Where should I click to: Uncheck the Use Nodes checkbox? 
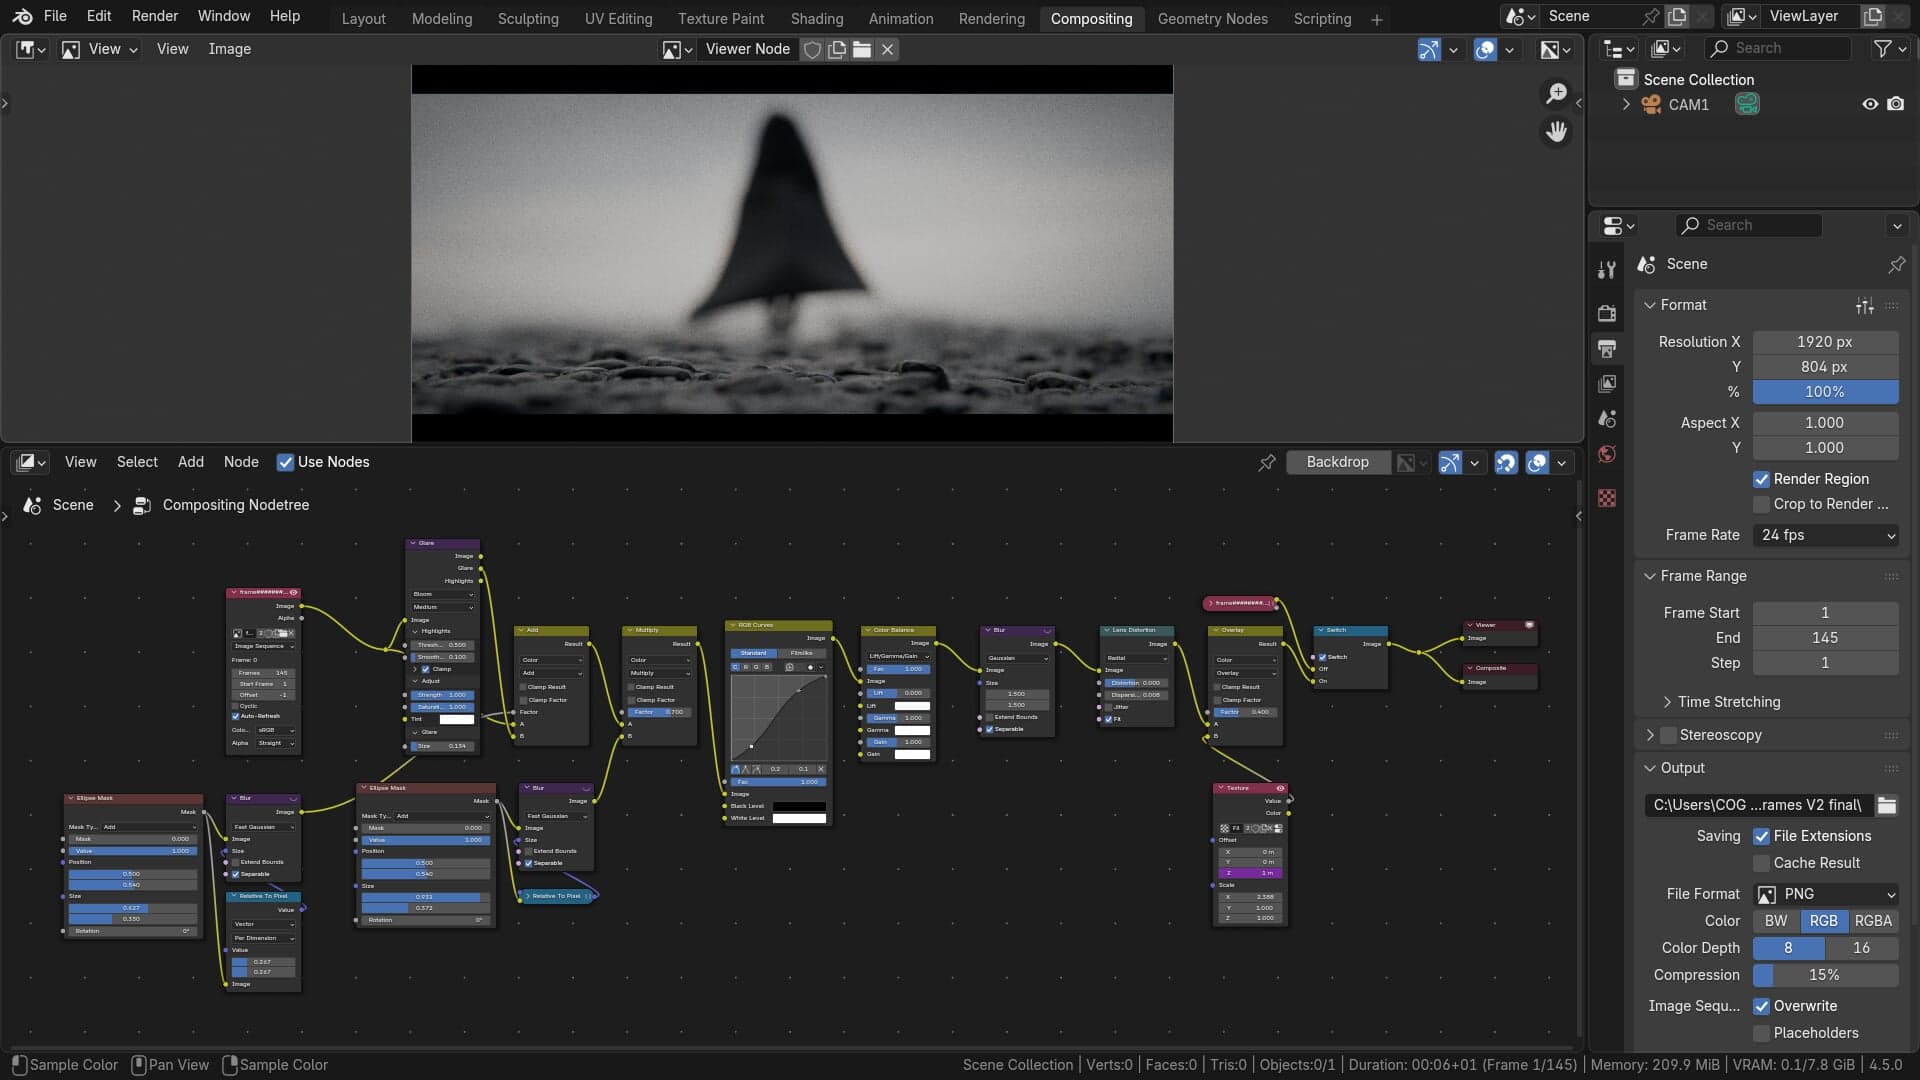tap(285, 462)
